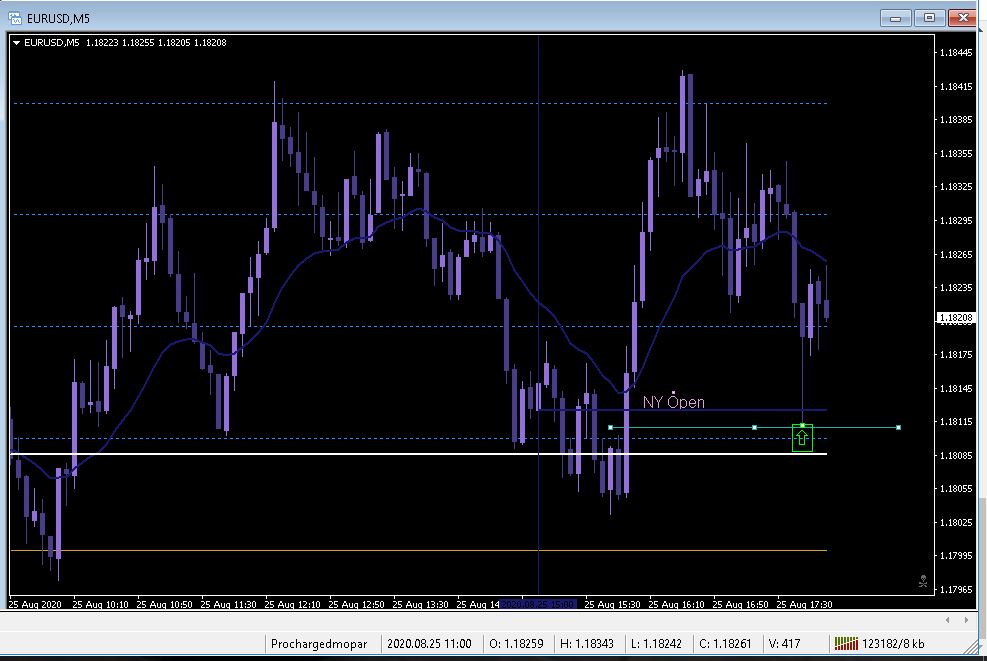Click the highlighted 2020.08.25 15:00 crosshair time
This screenshot has width=987, height=661.
point(538,604)
